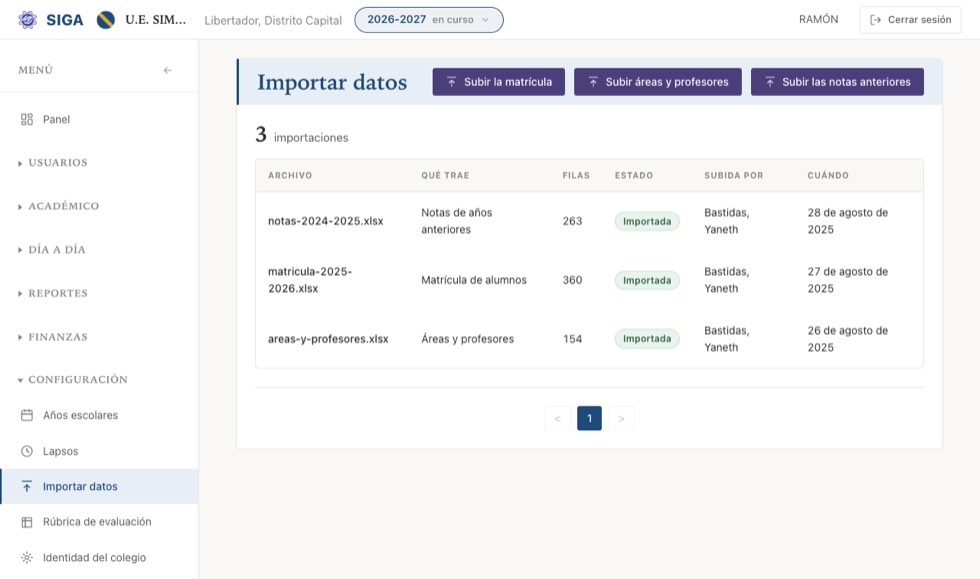Open Años escolares in the sidebar
Image resolution: width=980 pixels, height=579 pixels.
click(x=99, y=415)
